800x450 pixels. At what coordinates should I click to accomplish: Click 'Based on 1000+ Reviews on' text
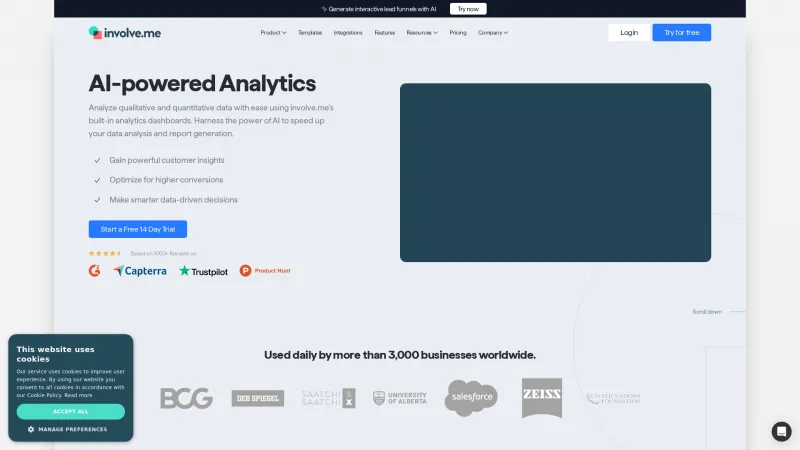pos(163,254)
